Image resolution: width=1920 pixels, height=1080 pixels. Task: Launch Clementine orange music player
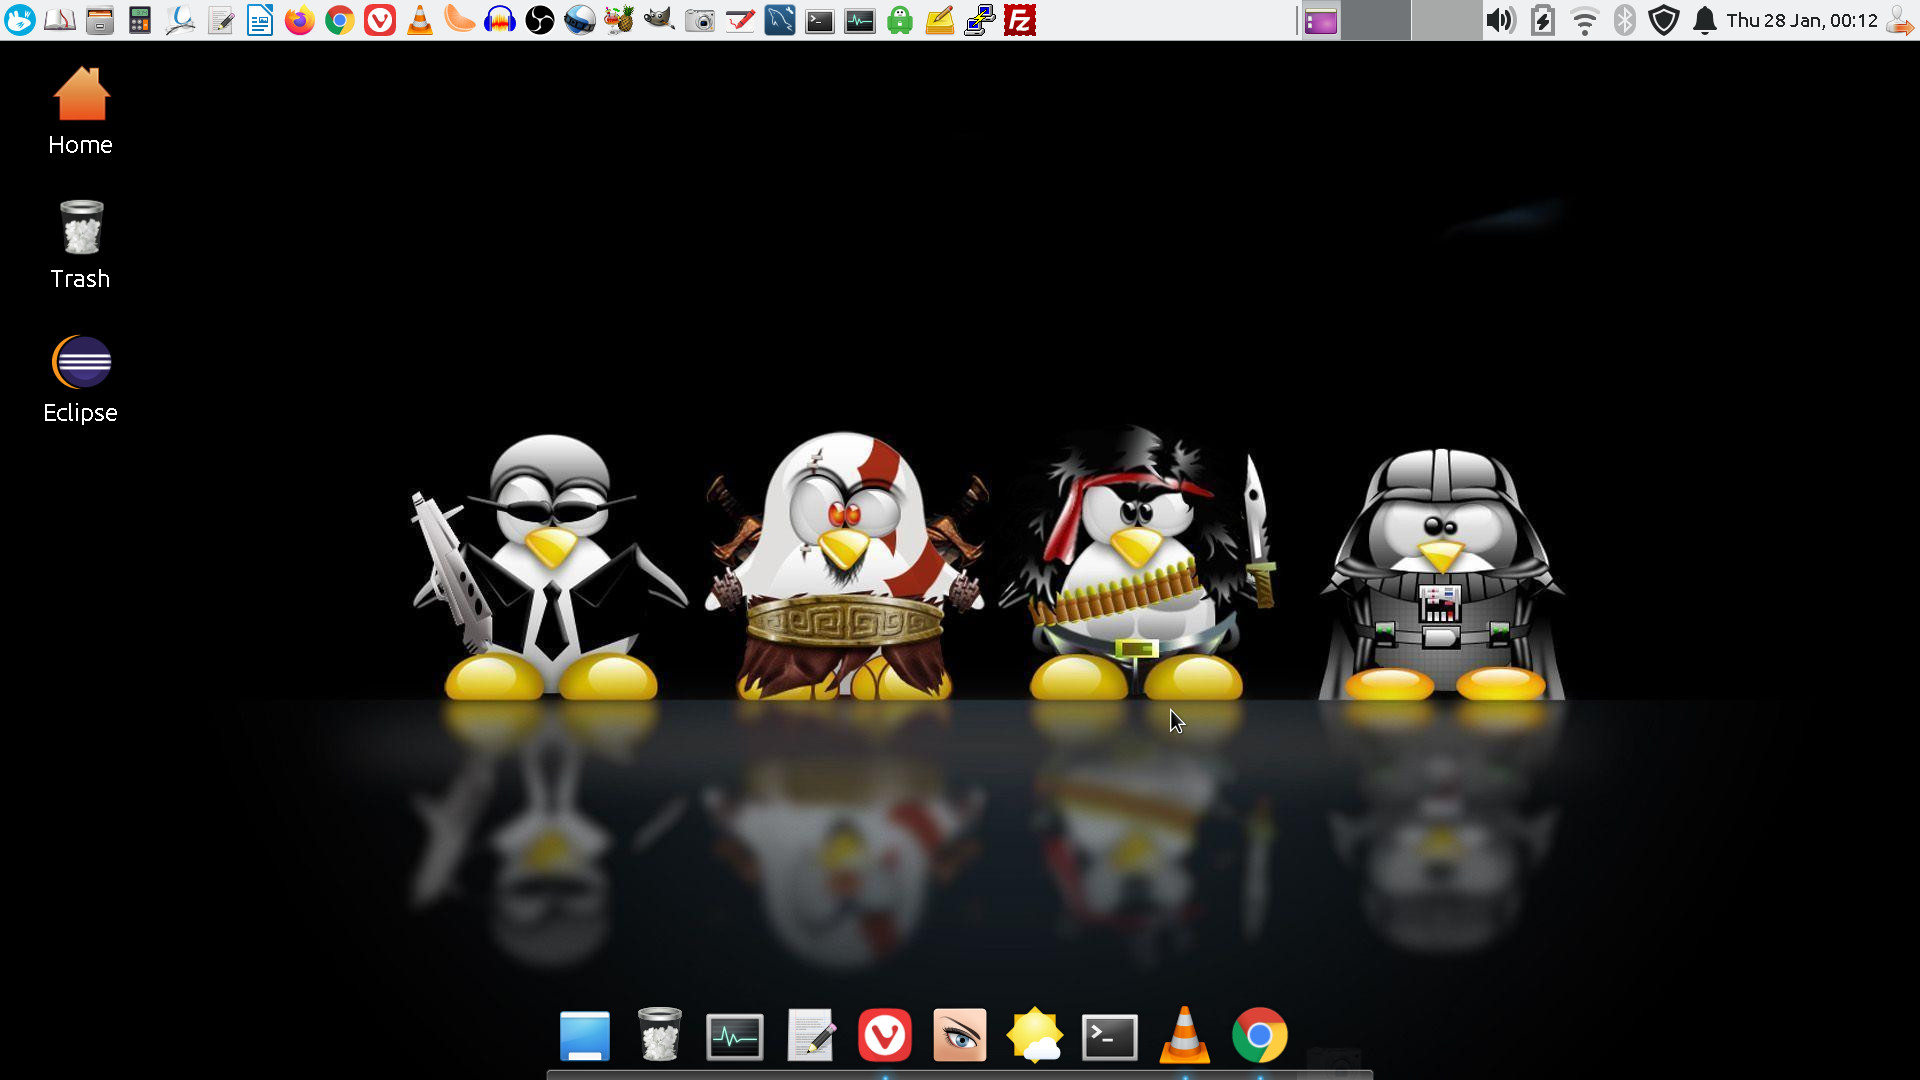(459, 20)
